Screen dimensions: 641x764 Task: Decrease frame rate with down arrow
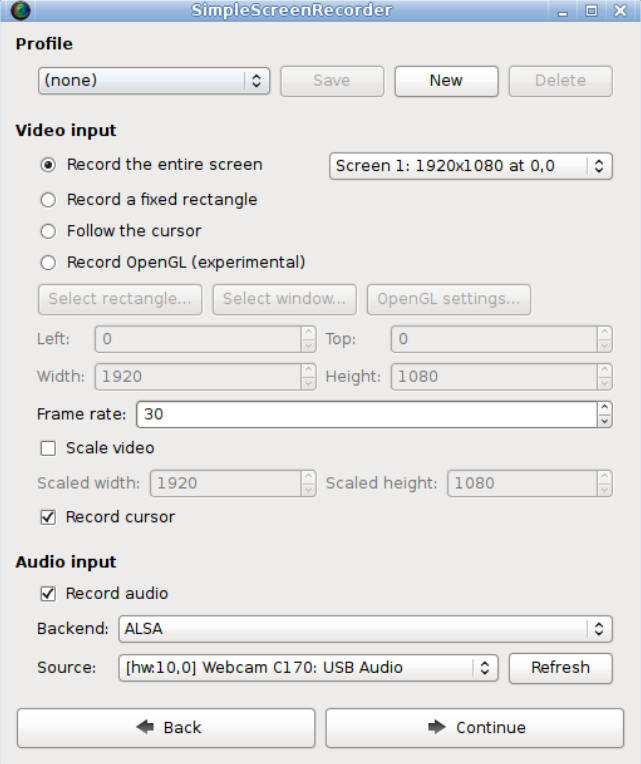(604, 420)
